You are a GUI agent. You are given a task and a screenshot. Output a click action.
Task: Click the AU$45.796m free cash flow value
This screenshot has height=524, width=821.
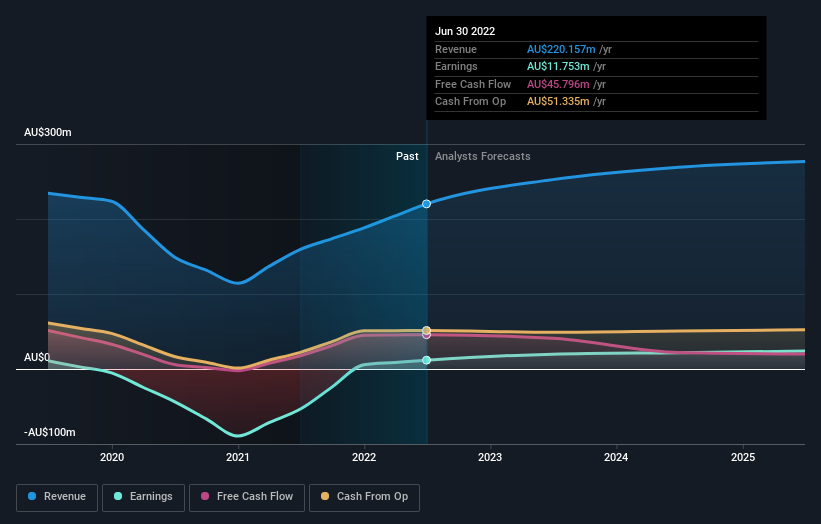(558, 84)
